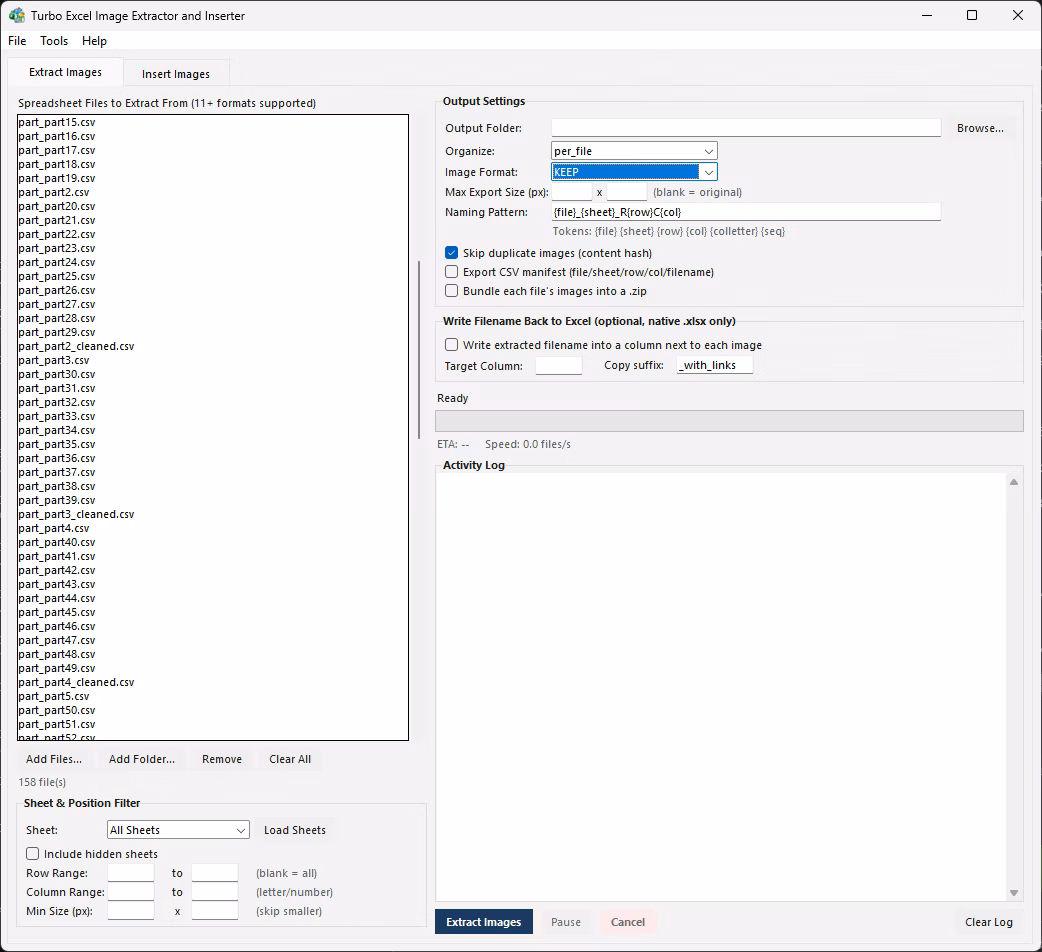Enable Export CSV manifest option
Viewport: 1042px width, 952px height.
point(452,272)
